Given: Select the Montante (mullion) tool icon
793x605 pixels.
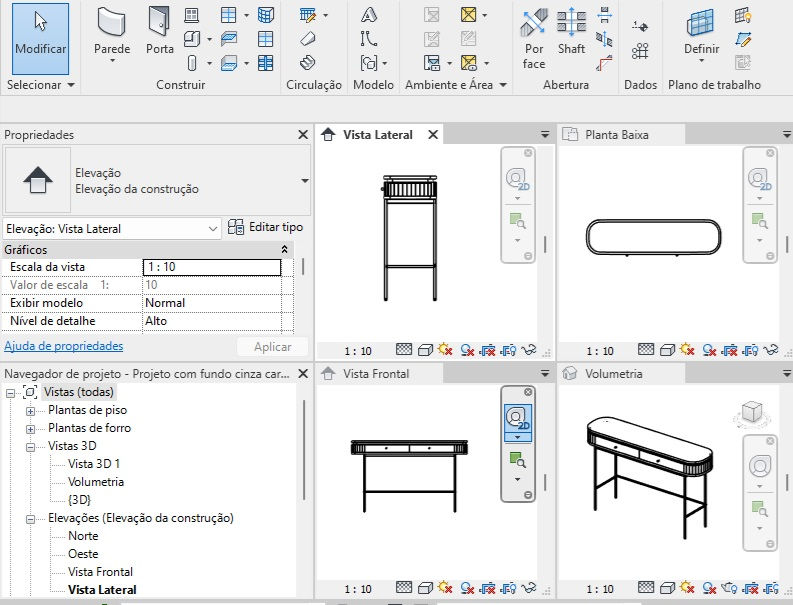Looking at the screenshot, I should pyautogui.click(x=266, y=63).
